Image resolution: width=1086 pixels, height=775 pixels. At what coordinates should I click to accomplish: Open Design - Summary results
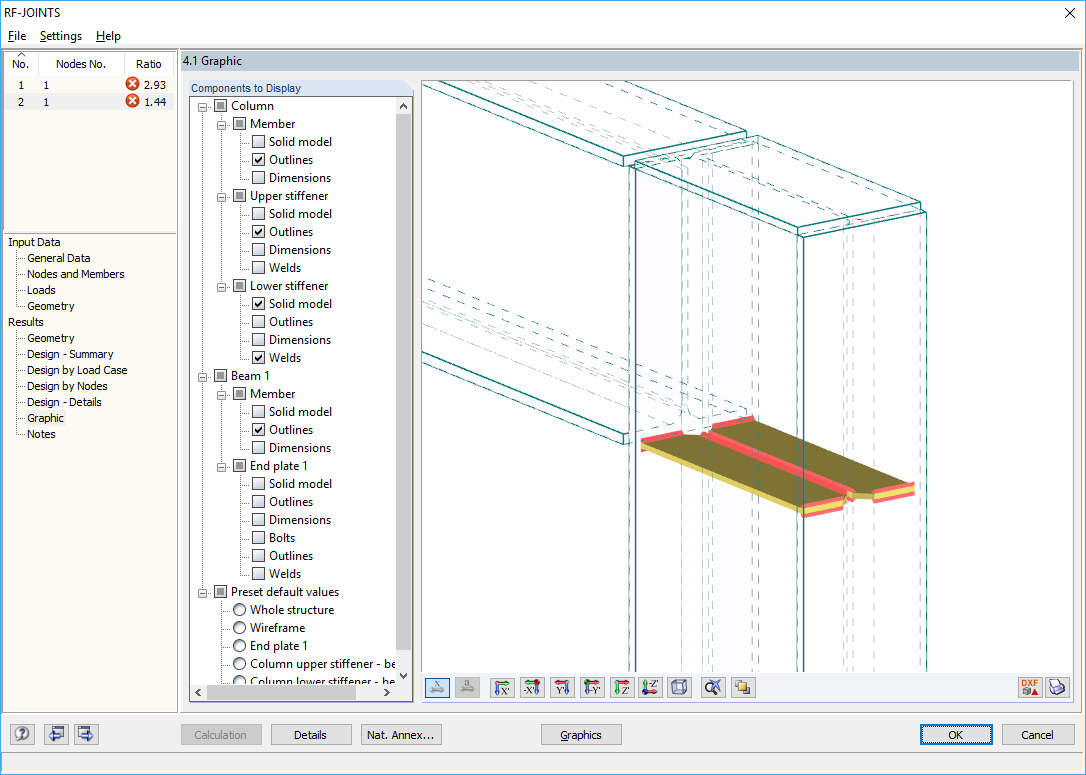70,354
